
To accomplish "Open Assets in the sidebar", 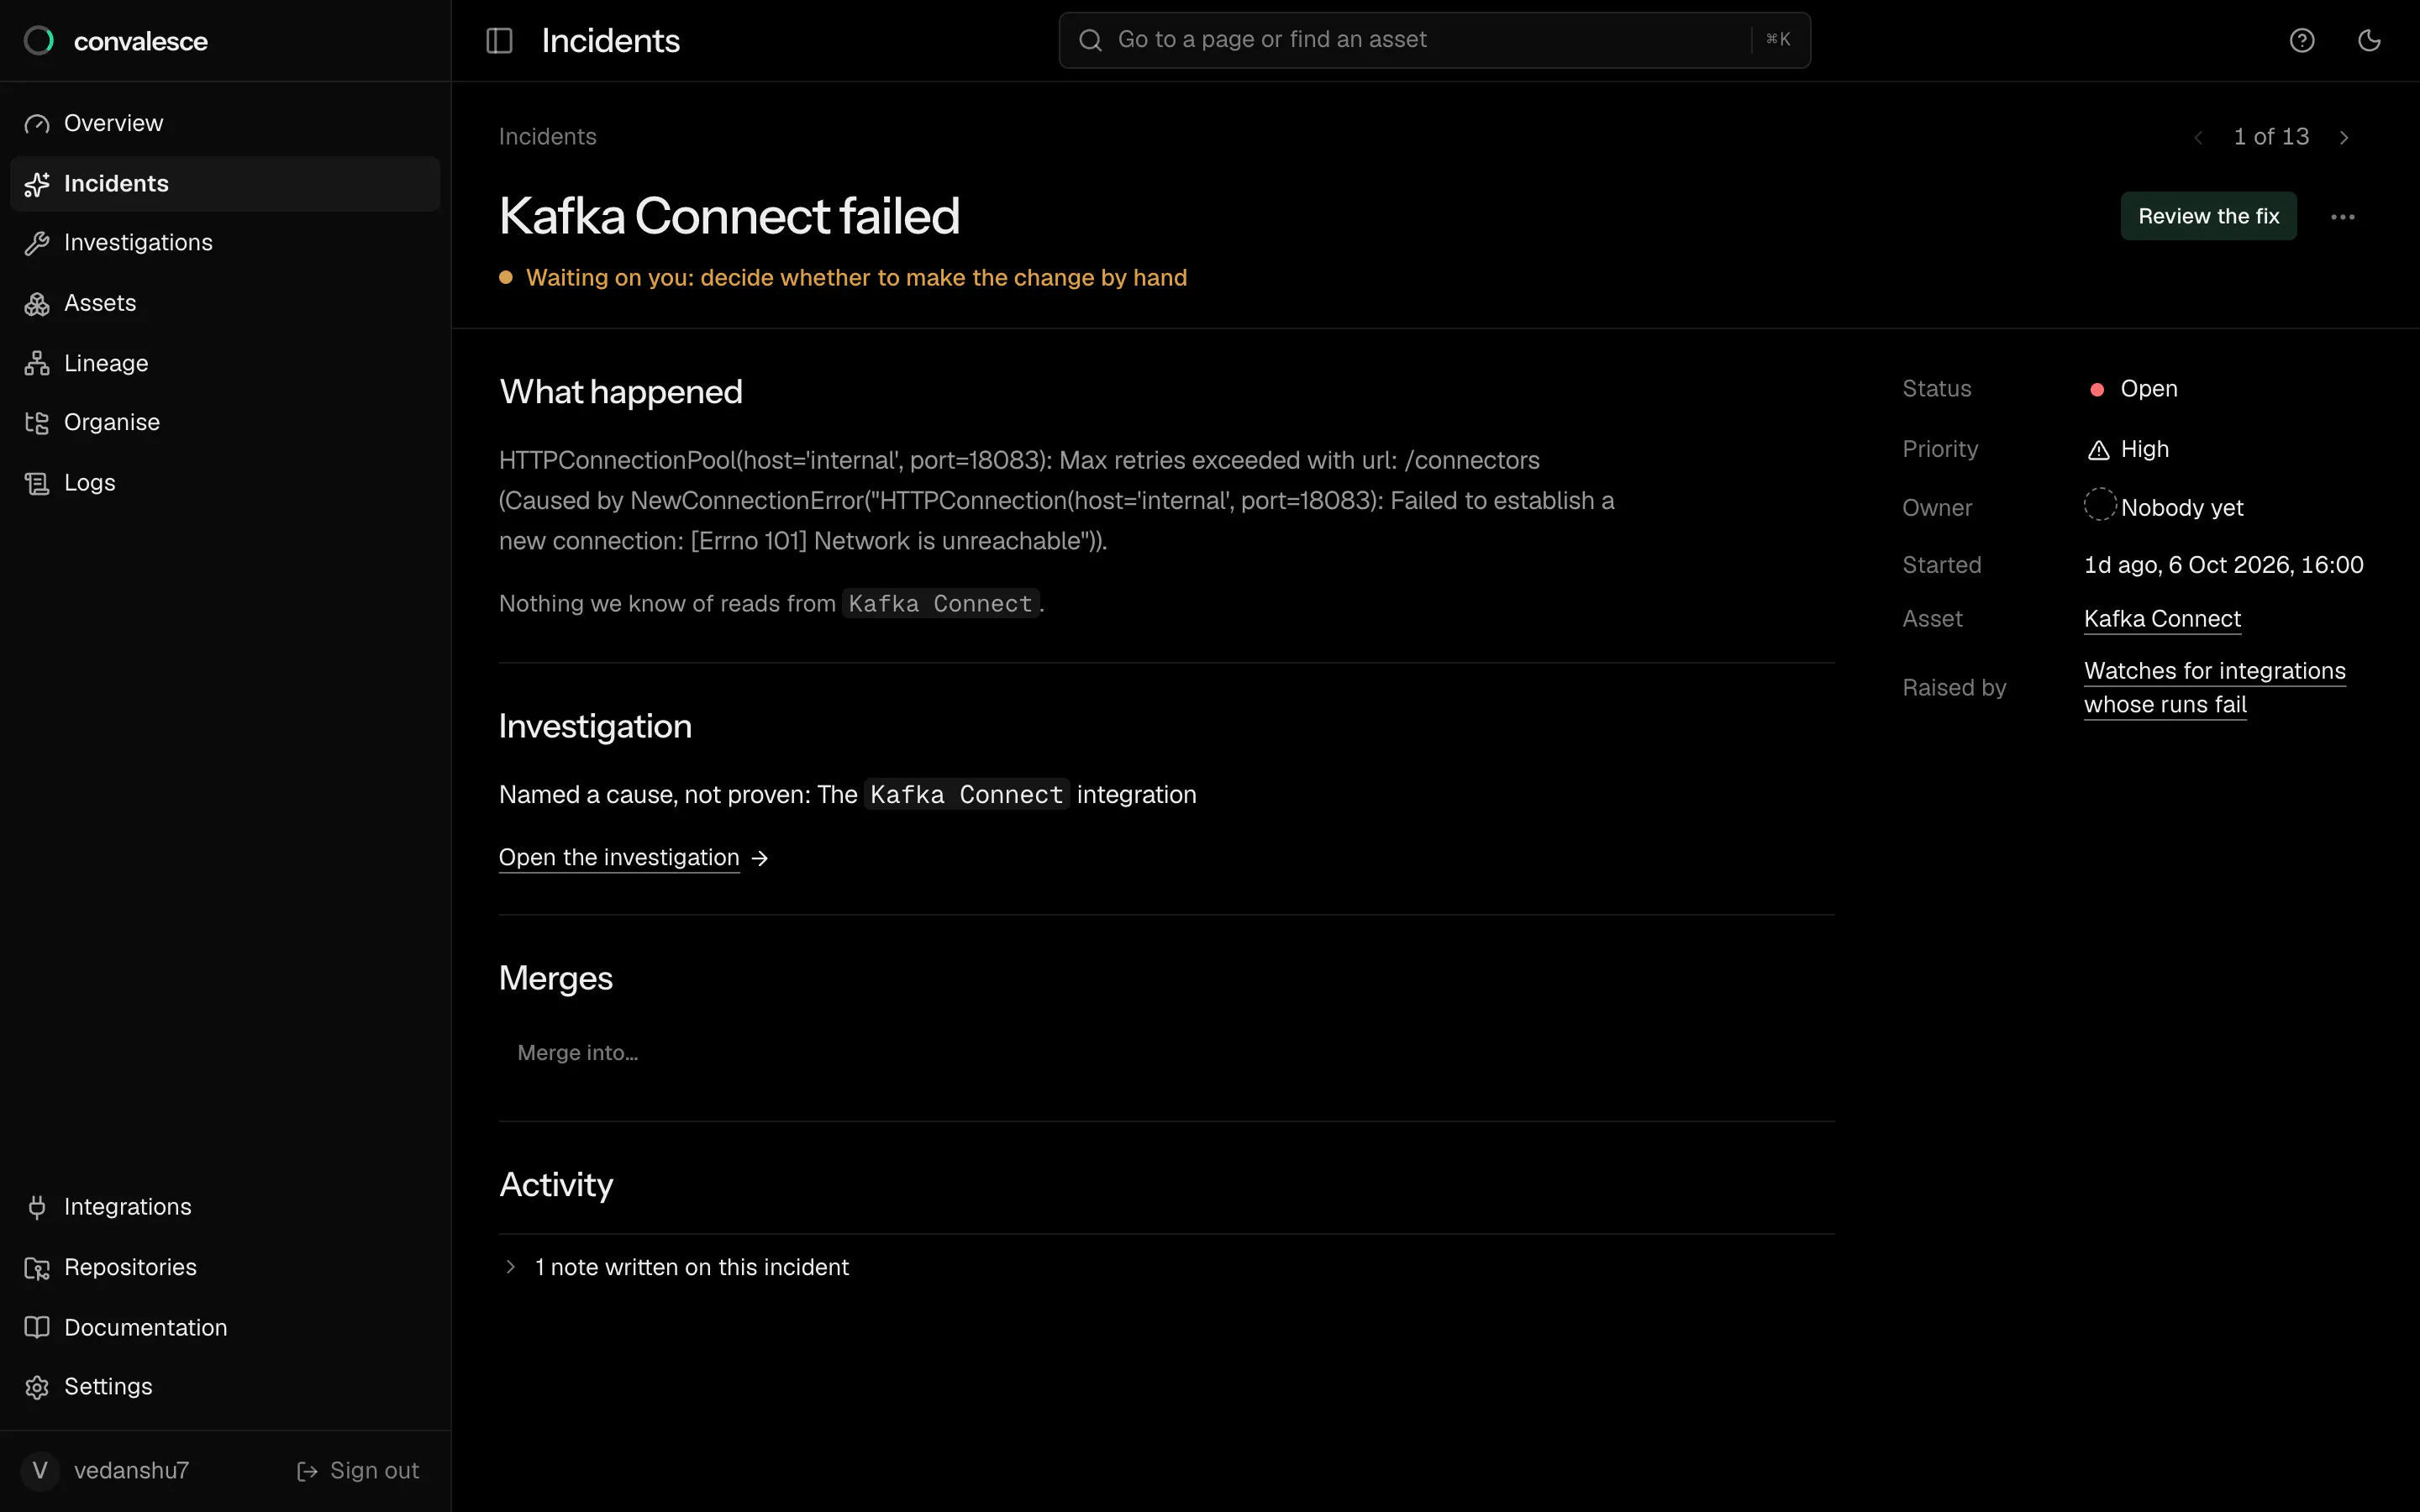I will click(225, 303).
